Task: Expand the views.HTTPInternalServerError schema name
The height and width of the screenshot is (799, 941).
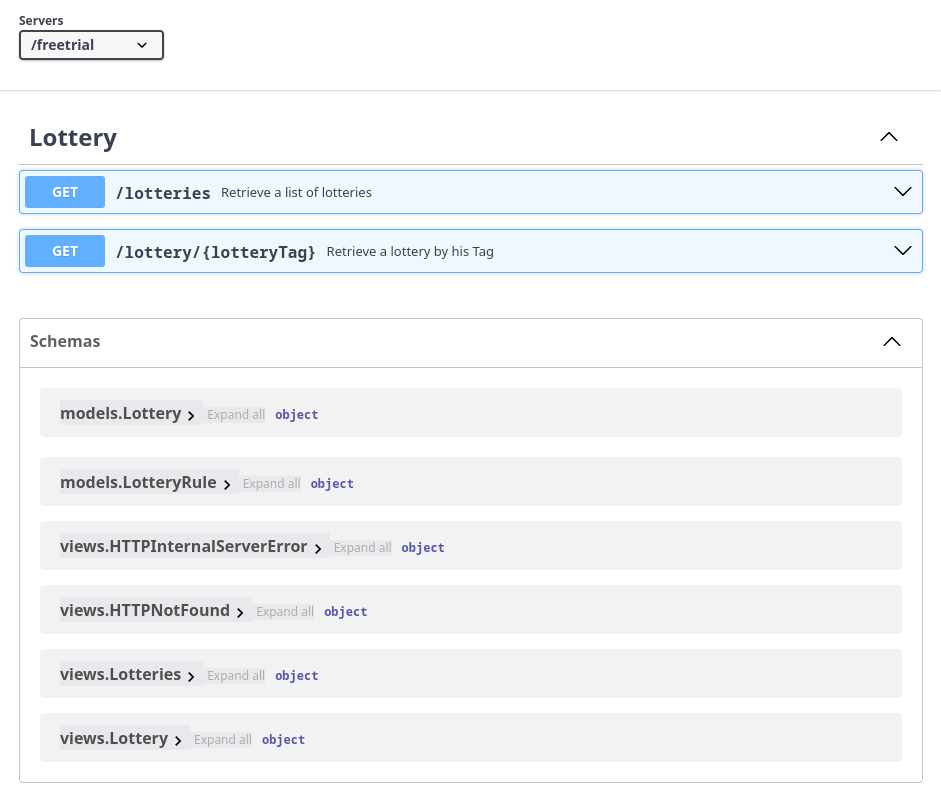Action: tap(184, 546)
